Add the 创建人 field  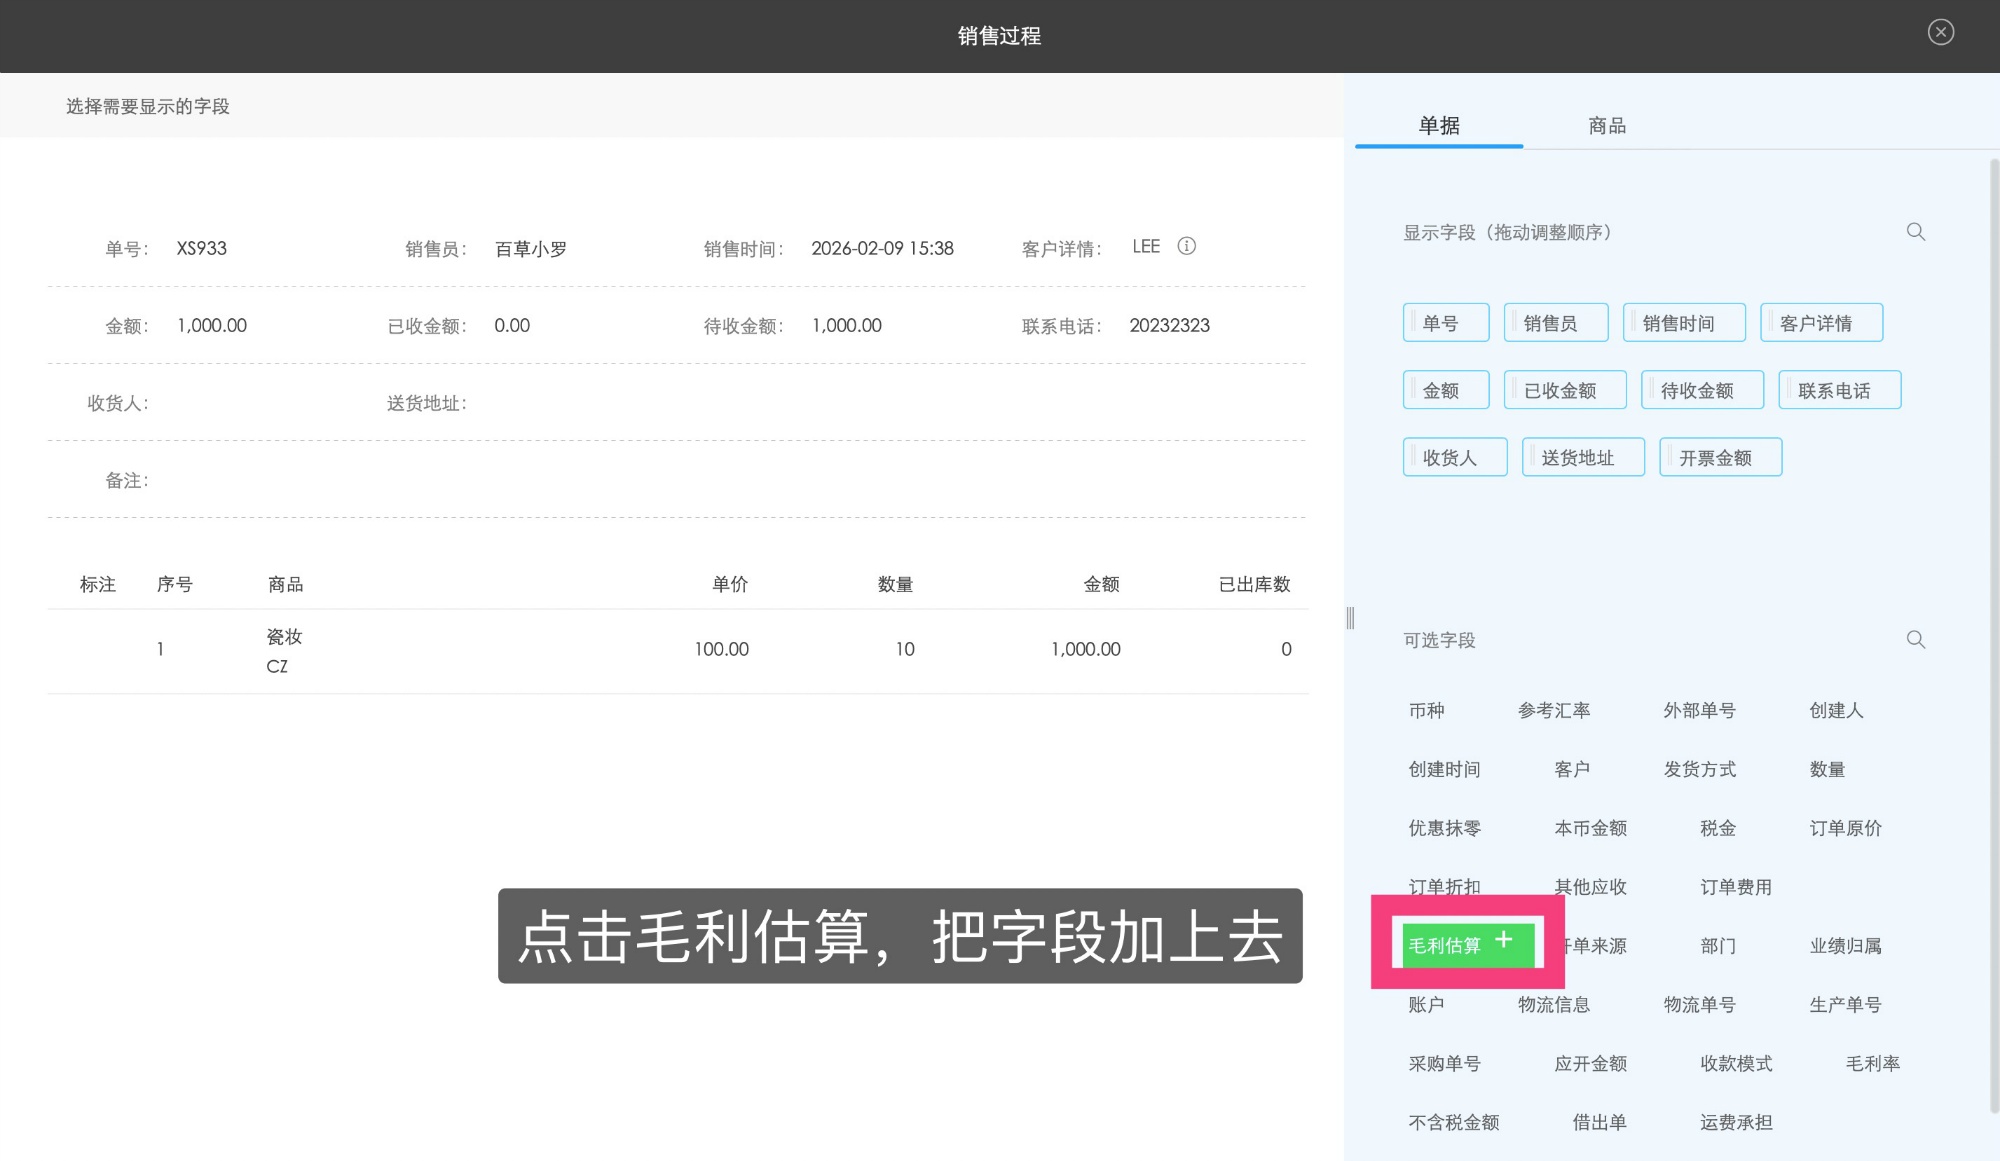pos(1835,710)
